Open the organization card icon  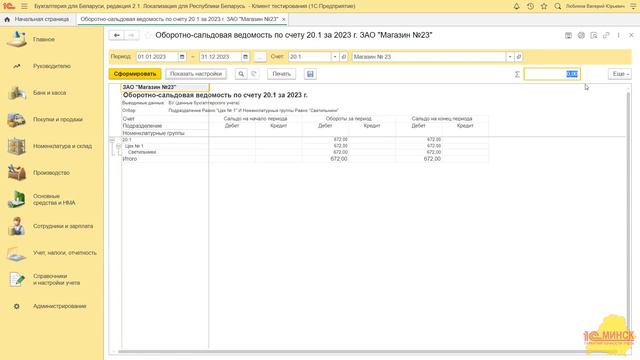(519, 57)
